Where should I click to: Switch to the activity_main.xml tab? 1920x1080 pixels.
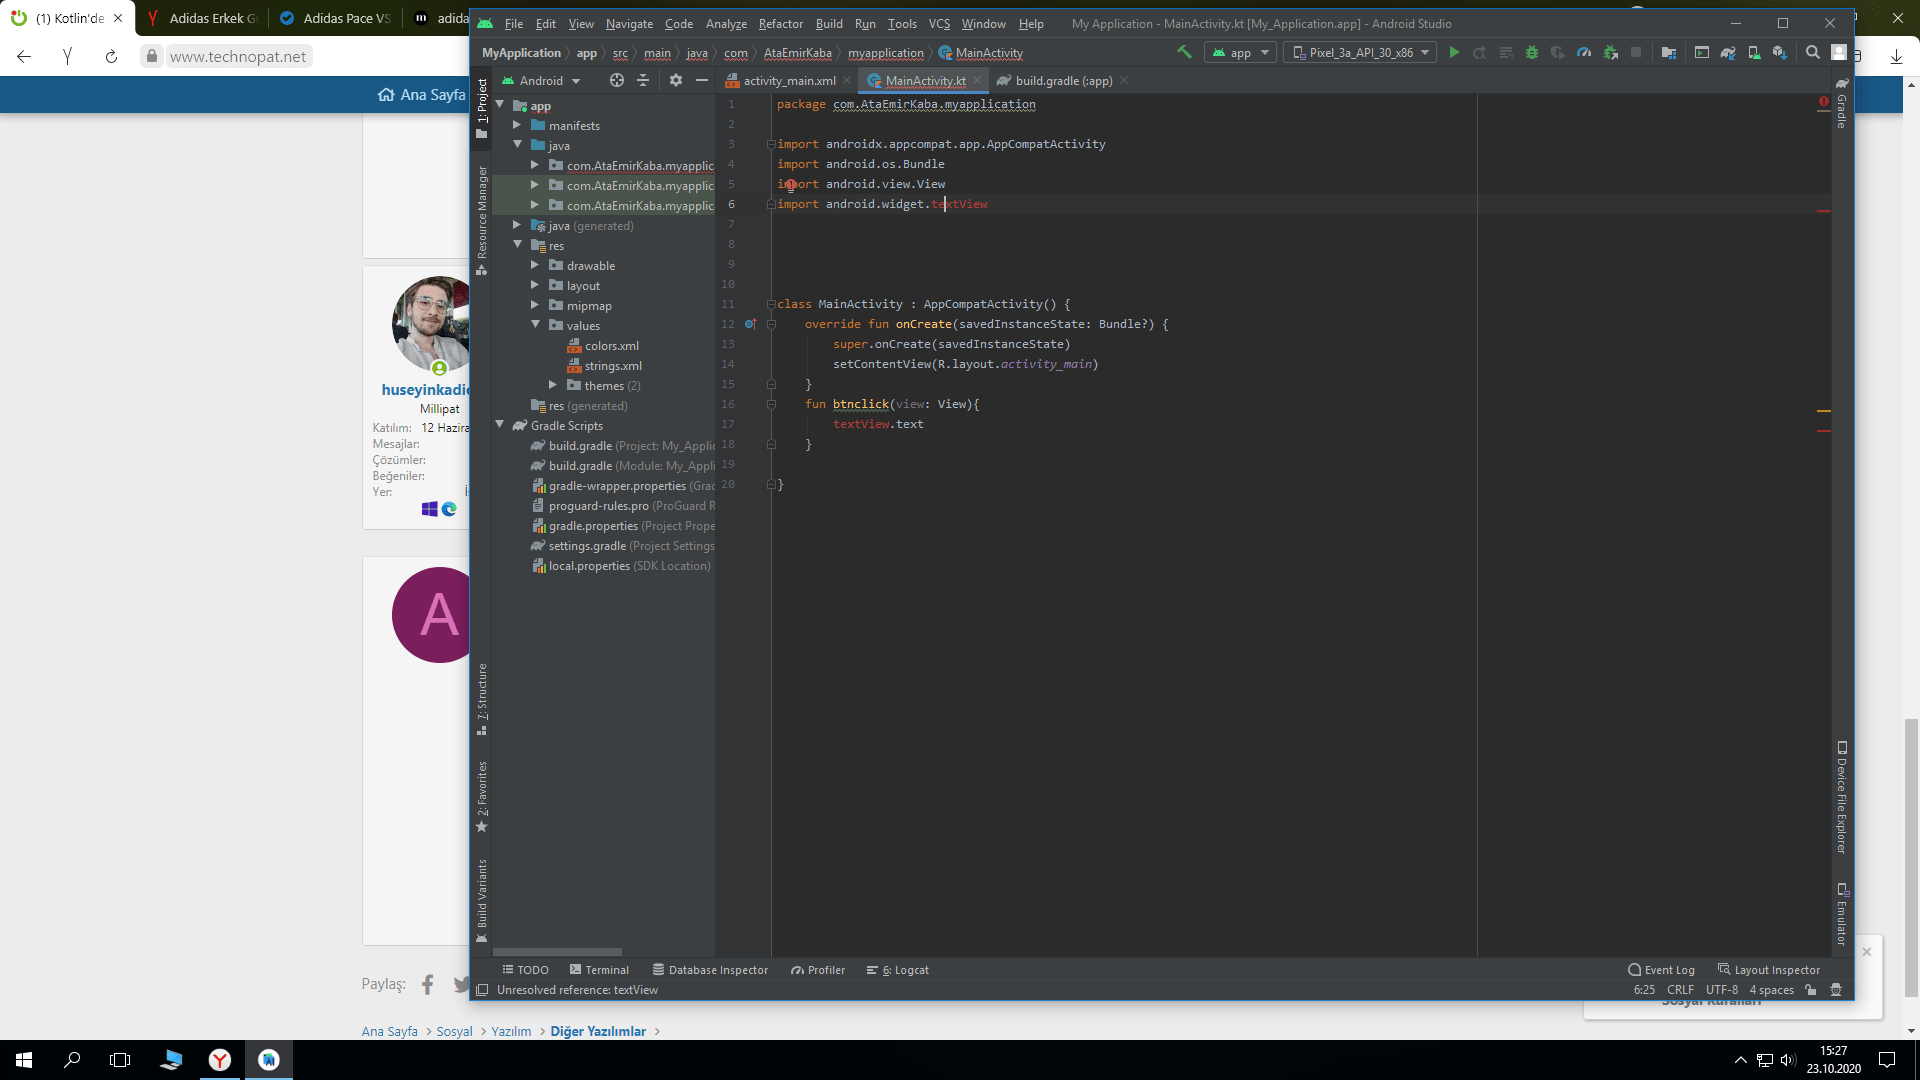[x=788, y=81]
